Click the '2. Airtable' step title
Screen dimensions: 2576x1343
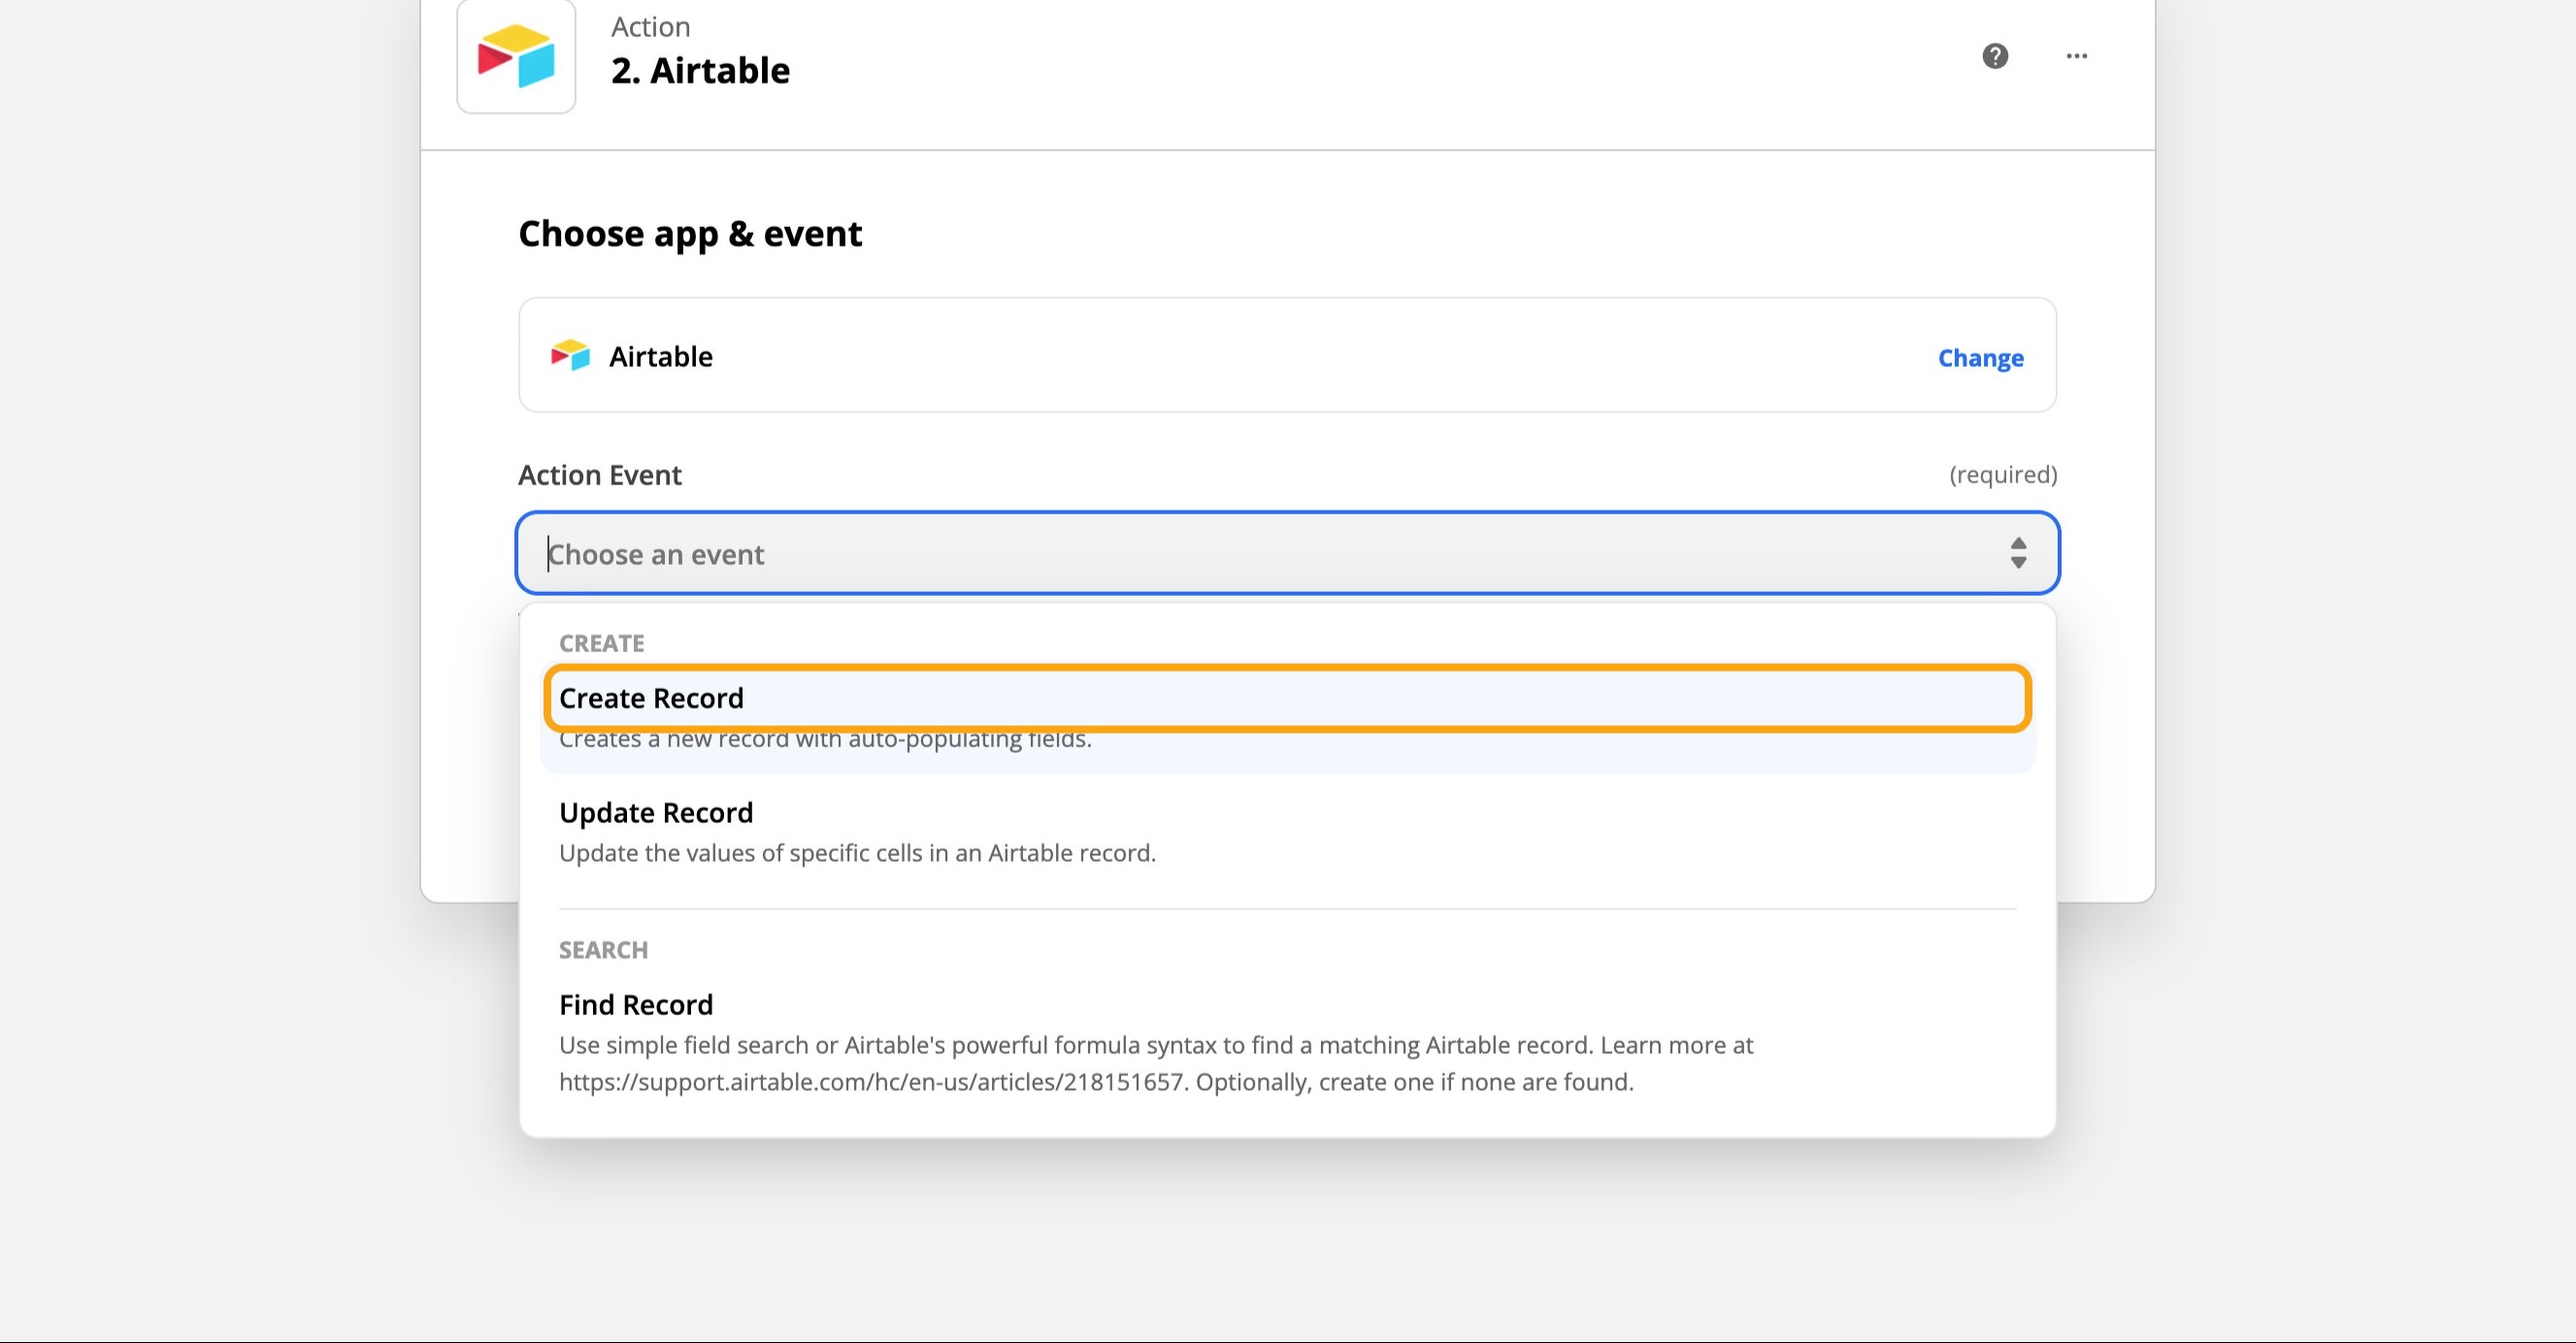pos(700,71)
